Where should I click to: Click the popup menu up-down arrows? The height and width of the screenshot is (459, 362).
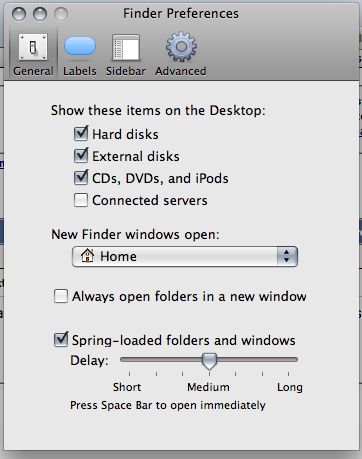coord(287,256)
